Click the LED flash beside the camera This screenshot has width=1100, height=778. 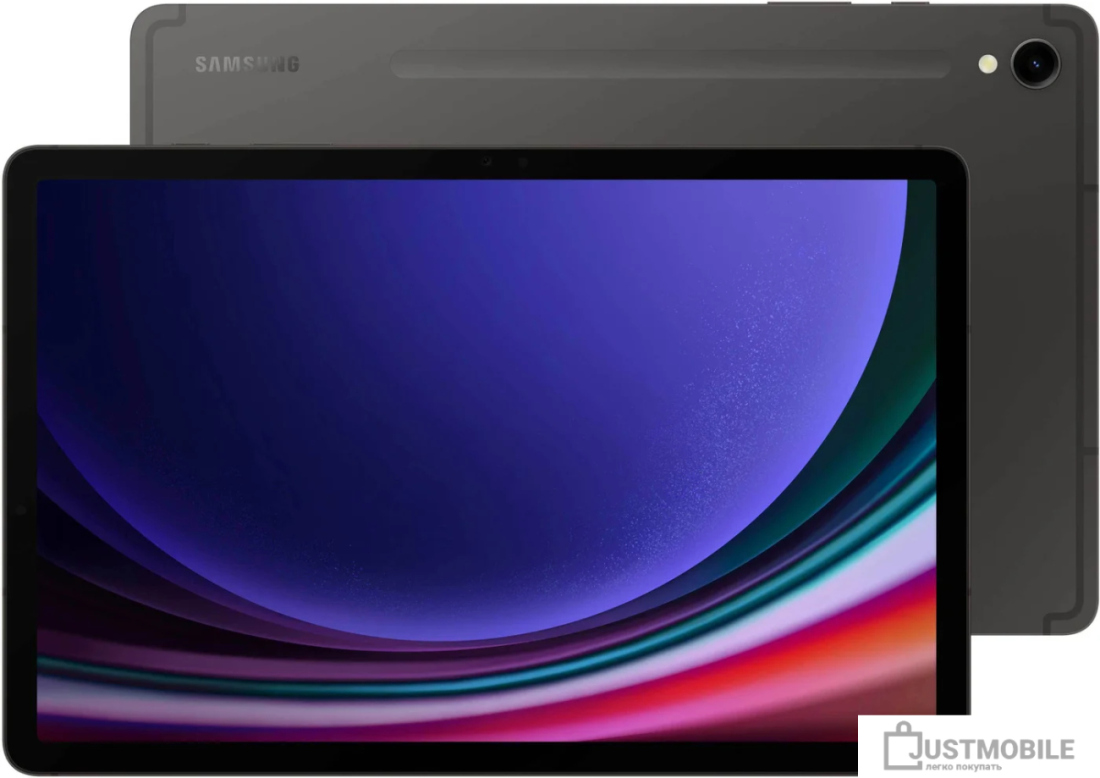coord(988,65)
